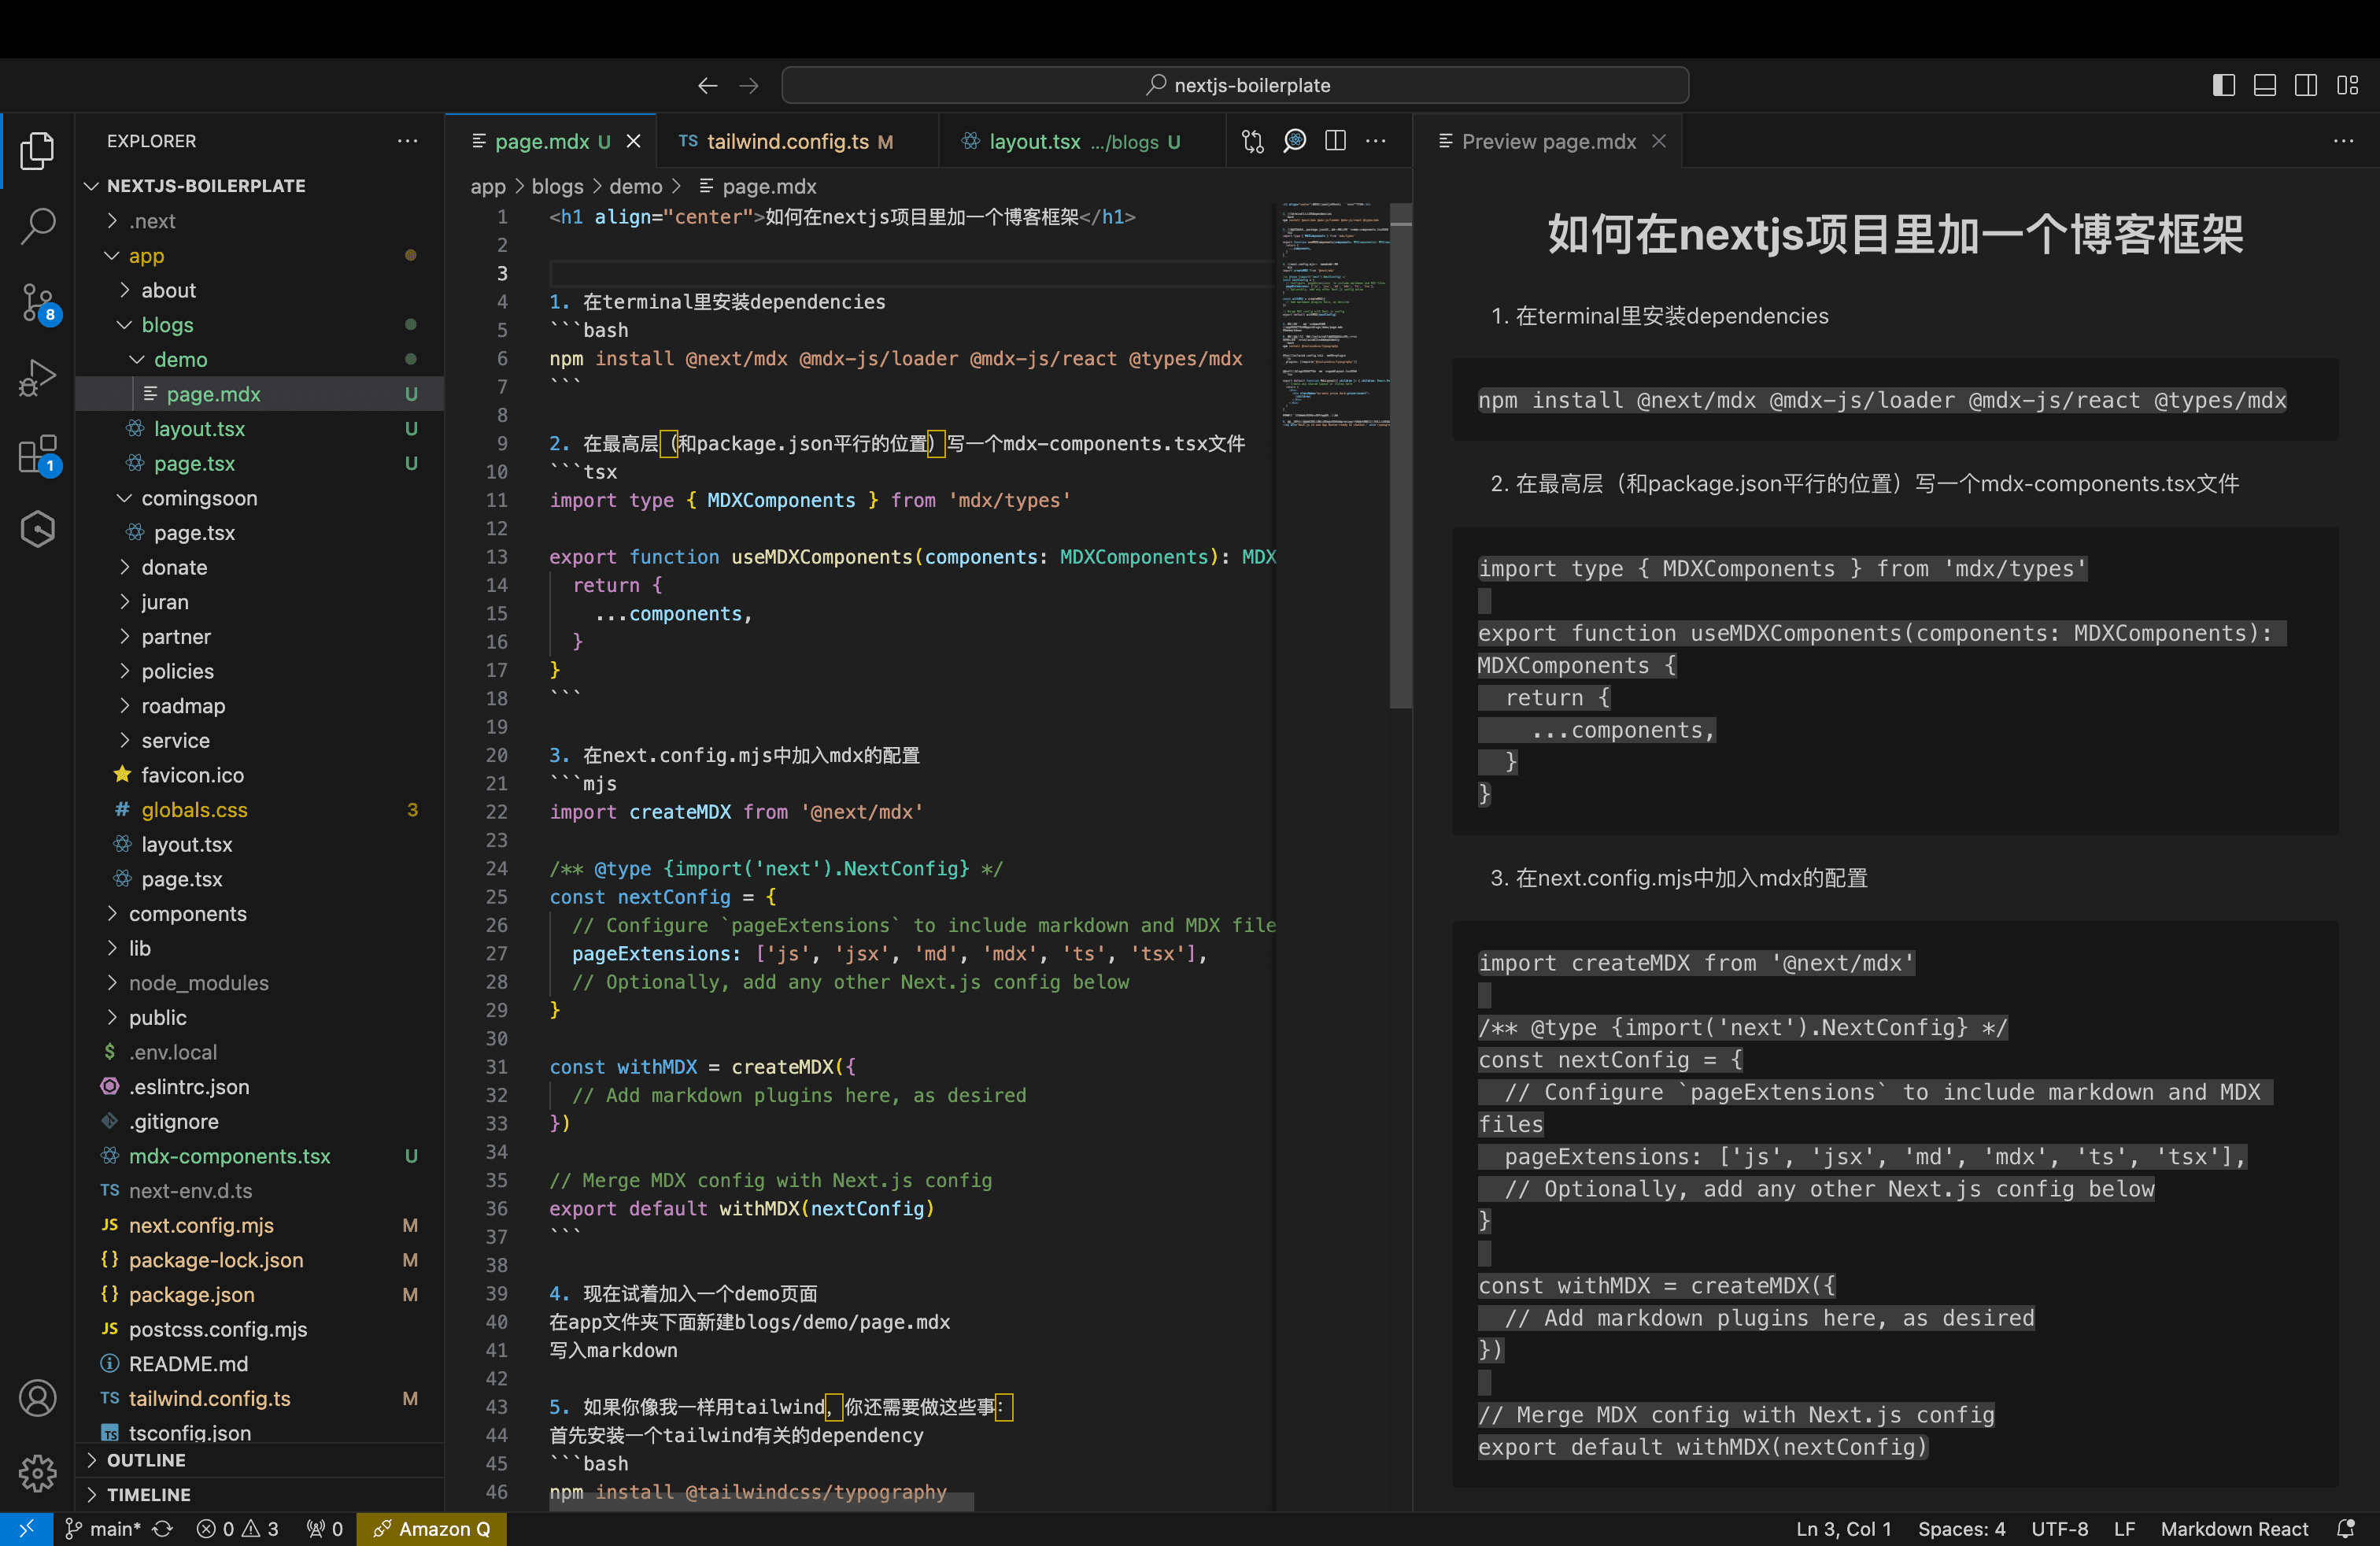The image size is (2380, 1546).
Task: Open the Amazon Q hexagon icon view
Action: coord(37,529)
